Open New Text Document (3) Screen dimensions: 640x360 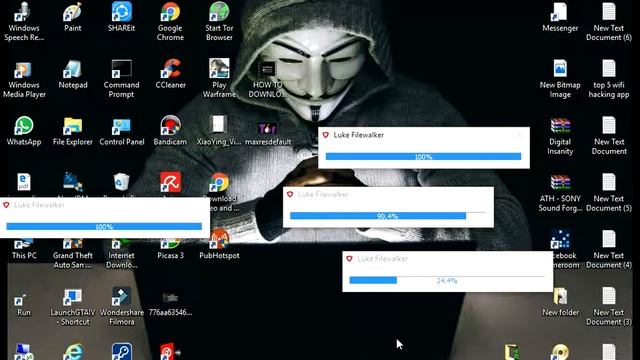coord(609,306)
